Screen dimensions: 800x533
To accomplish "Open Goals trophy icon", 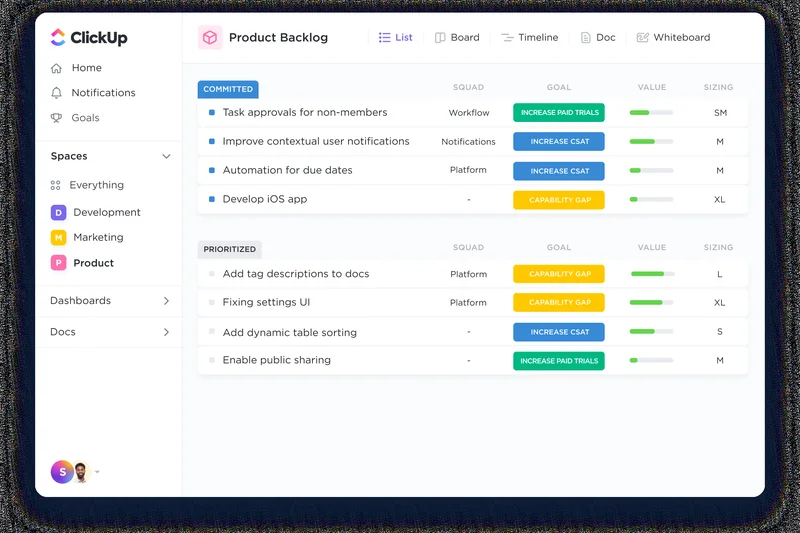I will click(x=57, y=118).
